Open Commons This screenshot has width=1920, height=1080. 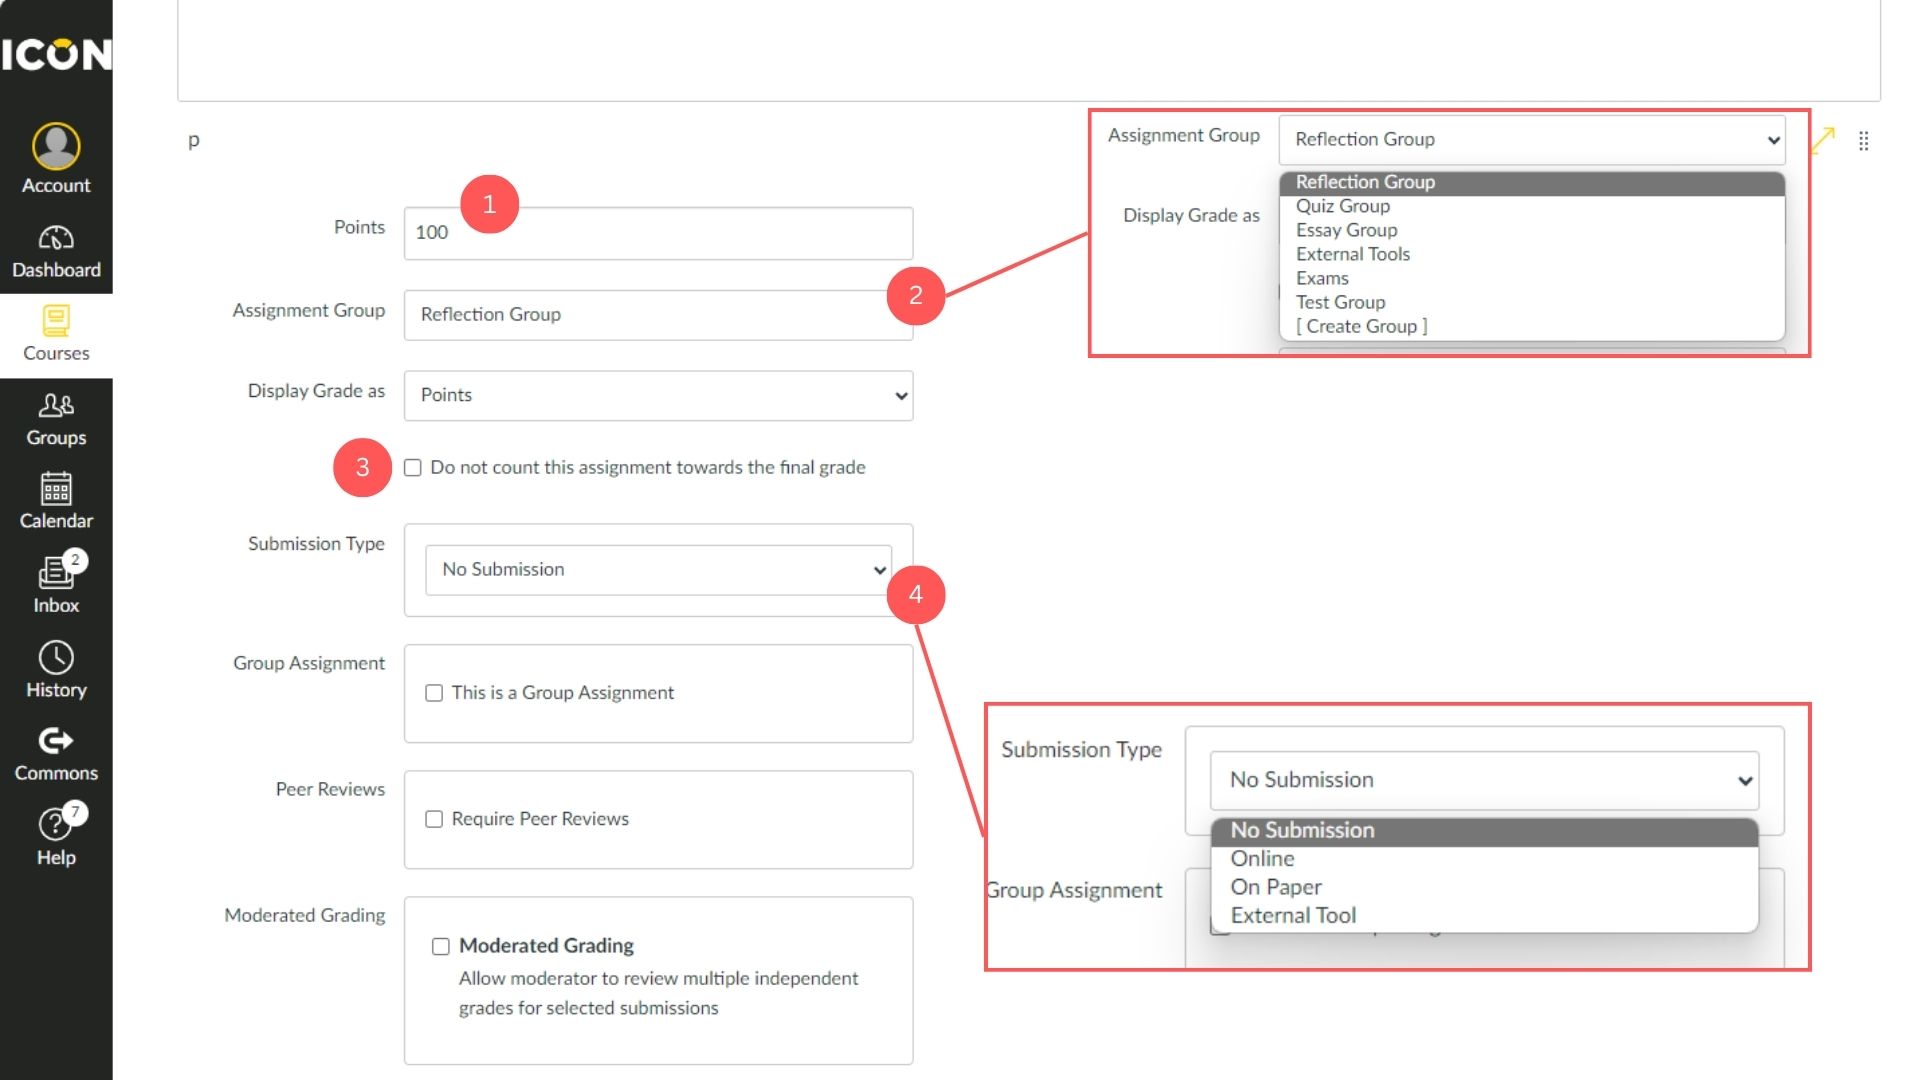[56, 752]
